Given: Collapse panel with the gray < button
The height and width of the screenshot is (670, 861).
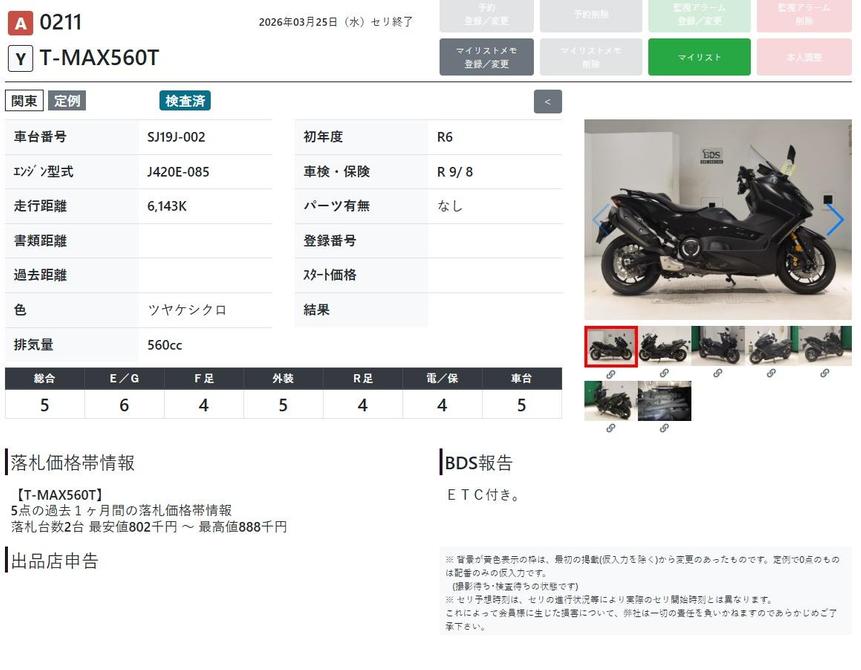Looking at the screenshot, I should 548,101.
